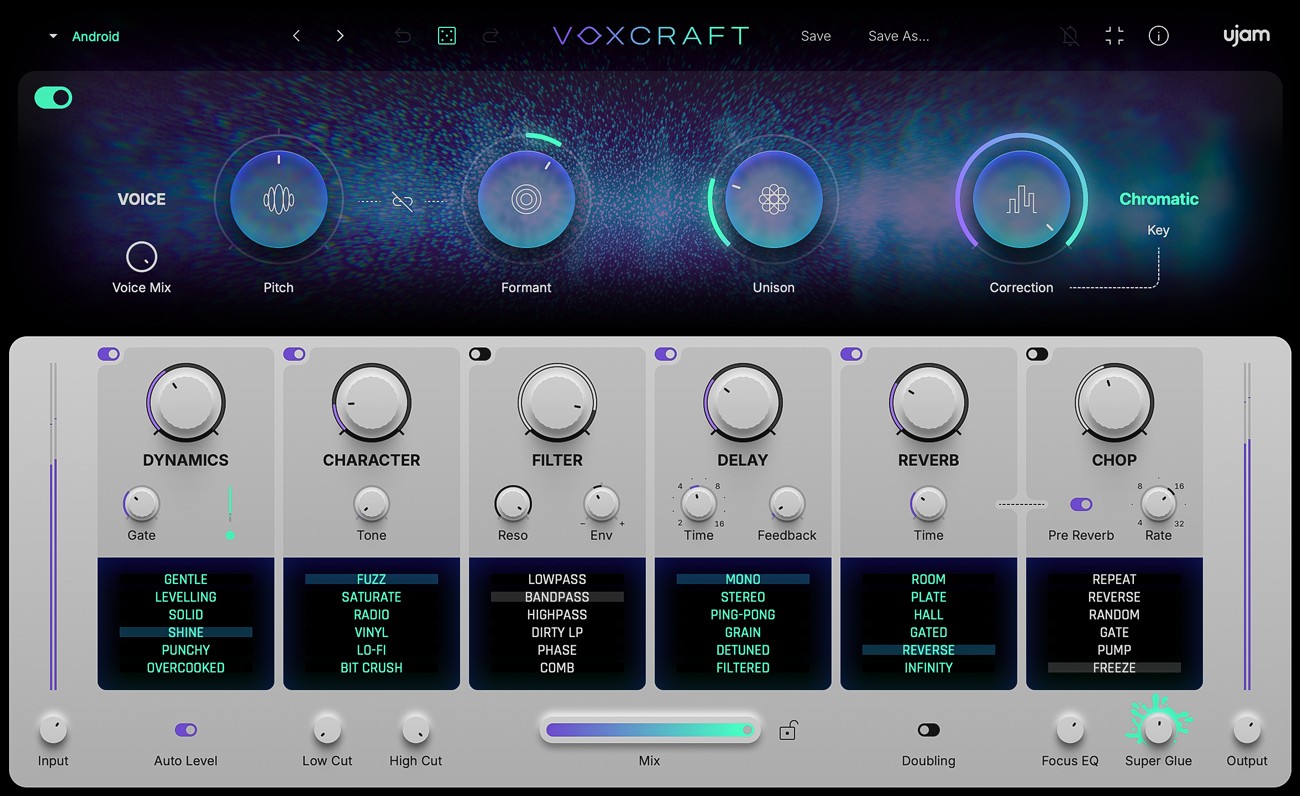Click the notification bell icon
This screenshot has height=796, width=1300.
pyautogui.click(x=1069, y=35)
